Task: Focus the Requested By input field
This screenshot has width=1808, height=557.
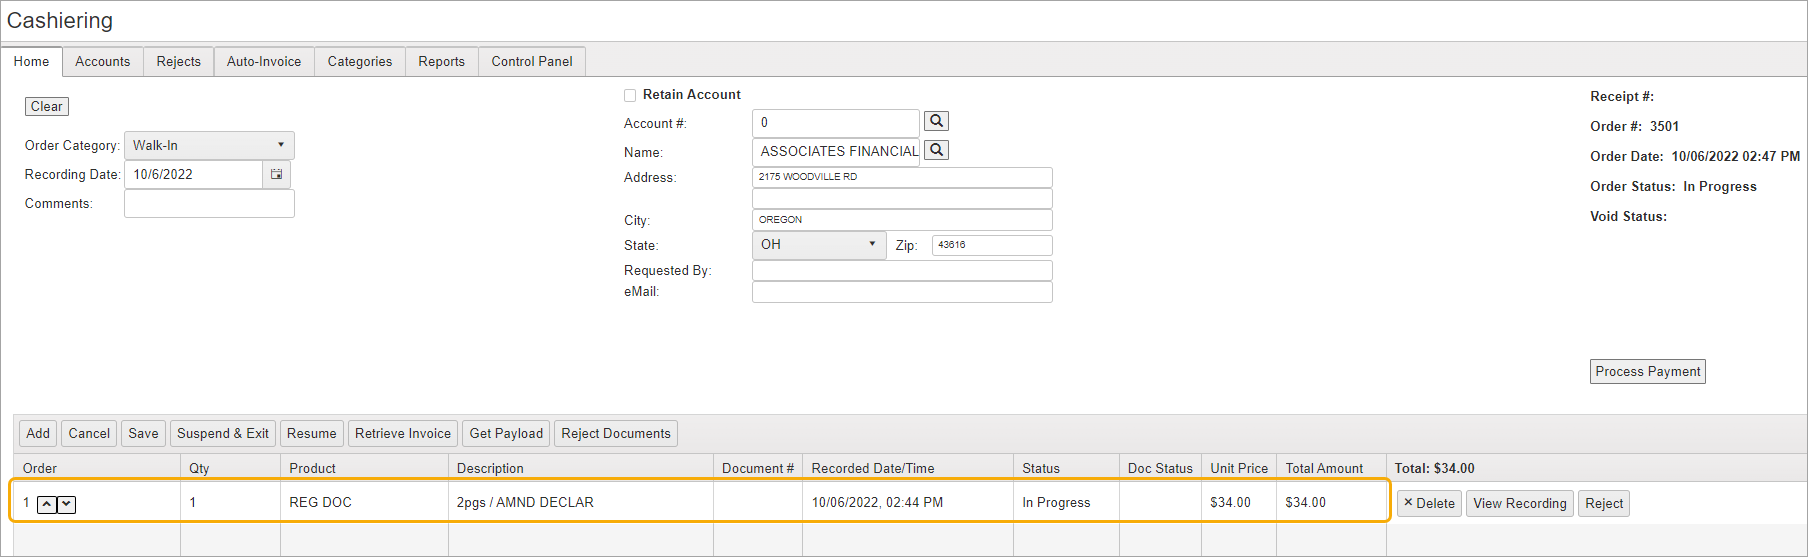Action: point(901,271)
